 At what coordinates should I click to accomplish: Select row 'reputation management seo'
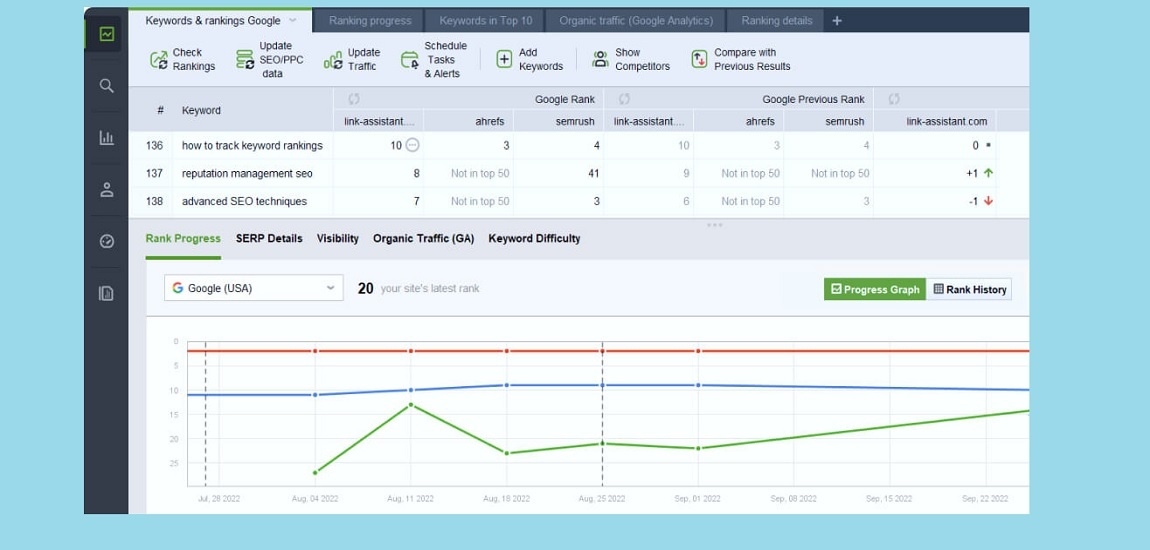(578, 173)
